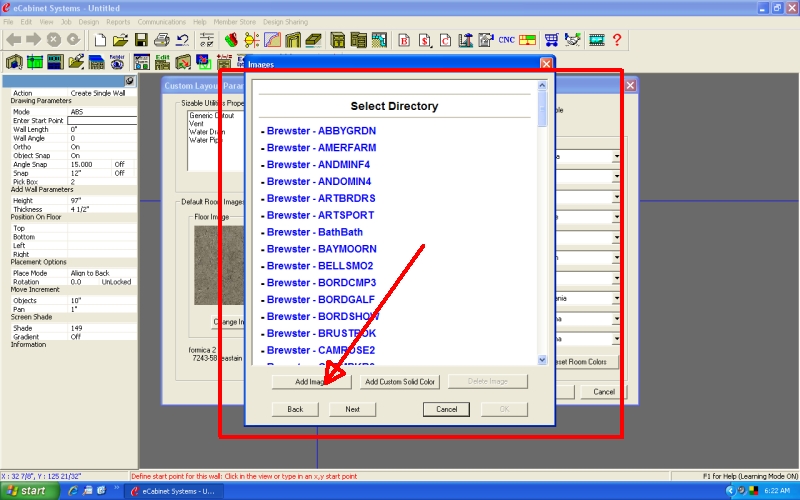Click the red C report page icon
The image size is (800, 500).
445,40
